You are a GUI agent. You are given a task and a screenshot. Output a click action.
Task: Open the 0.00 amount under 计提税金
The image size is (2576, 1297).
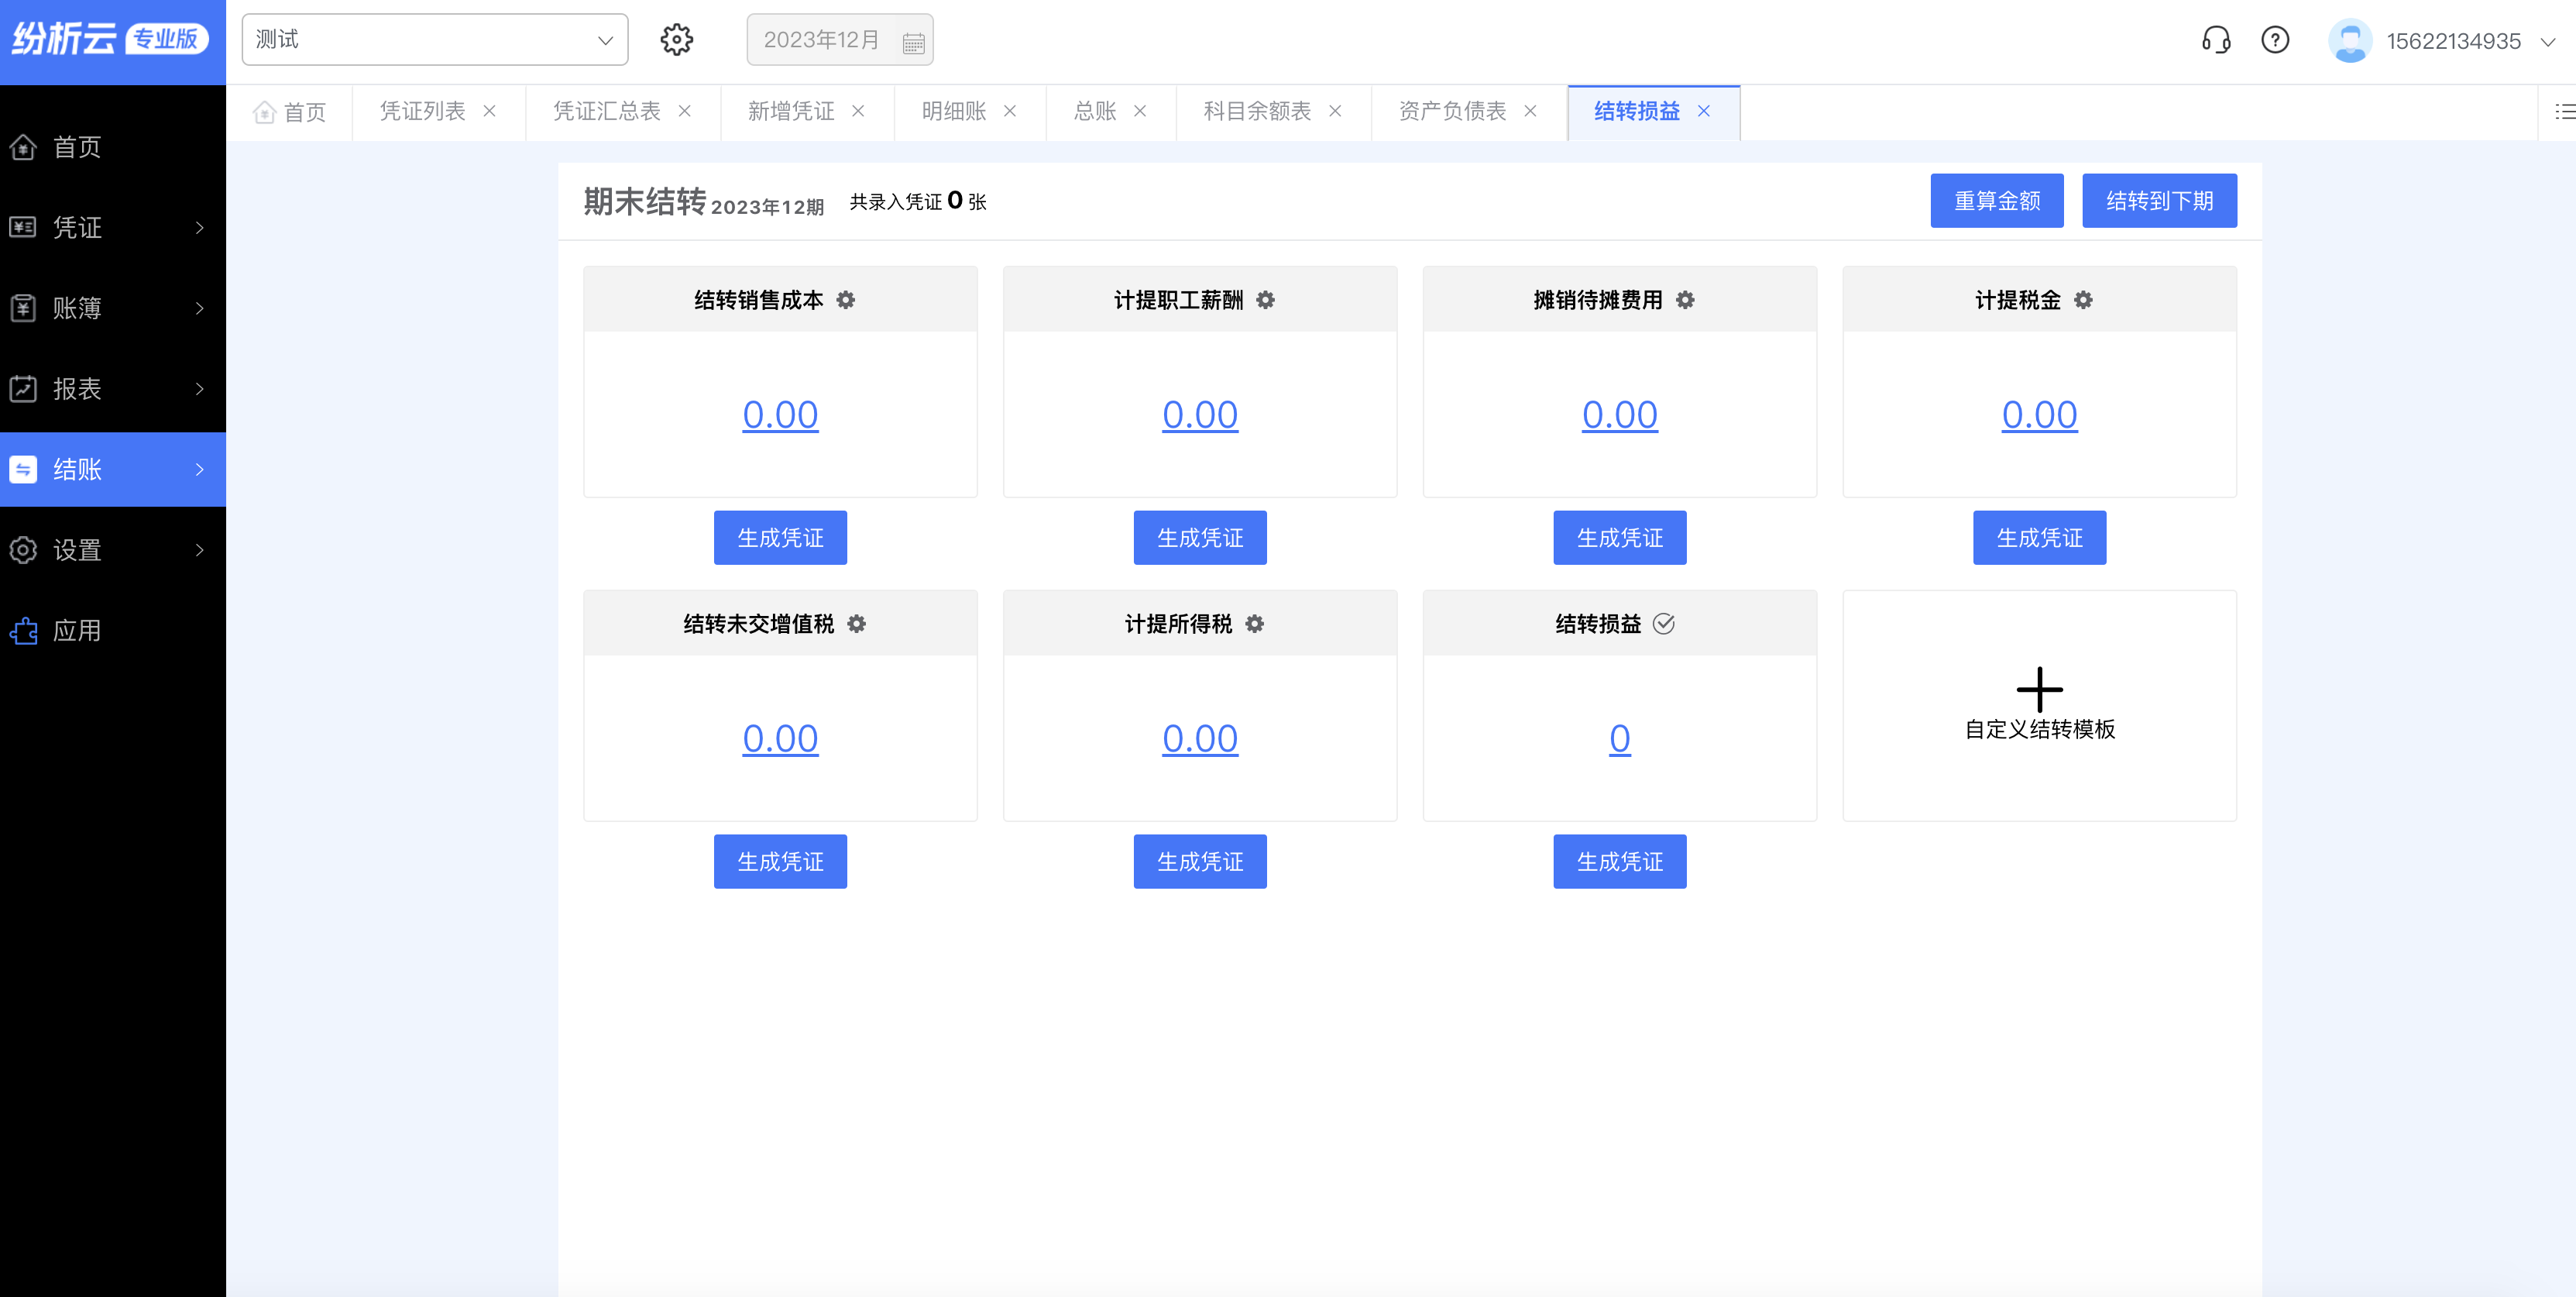tap(2040, 415)
